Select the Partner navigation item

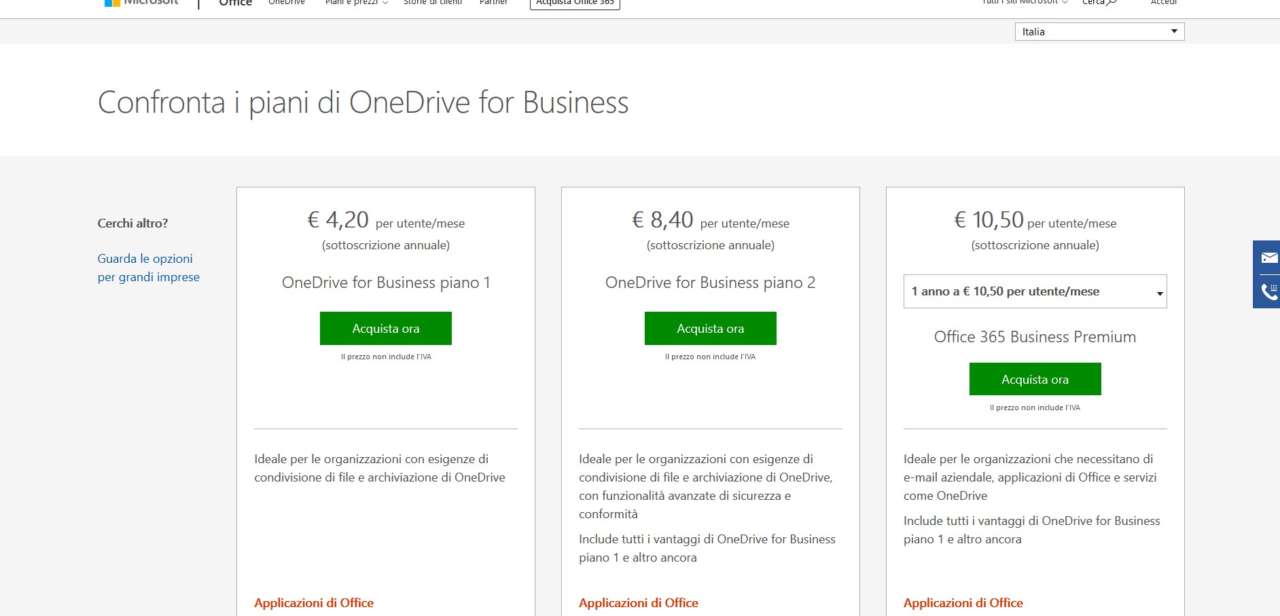pyautogui.click(x=493, y=3)
